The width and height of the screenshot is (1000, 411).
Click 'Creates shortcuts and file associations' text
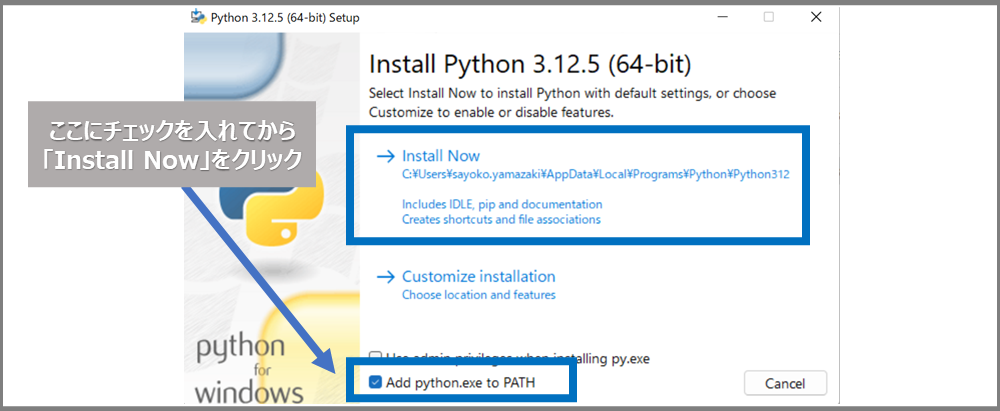(x=501, y=219)
